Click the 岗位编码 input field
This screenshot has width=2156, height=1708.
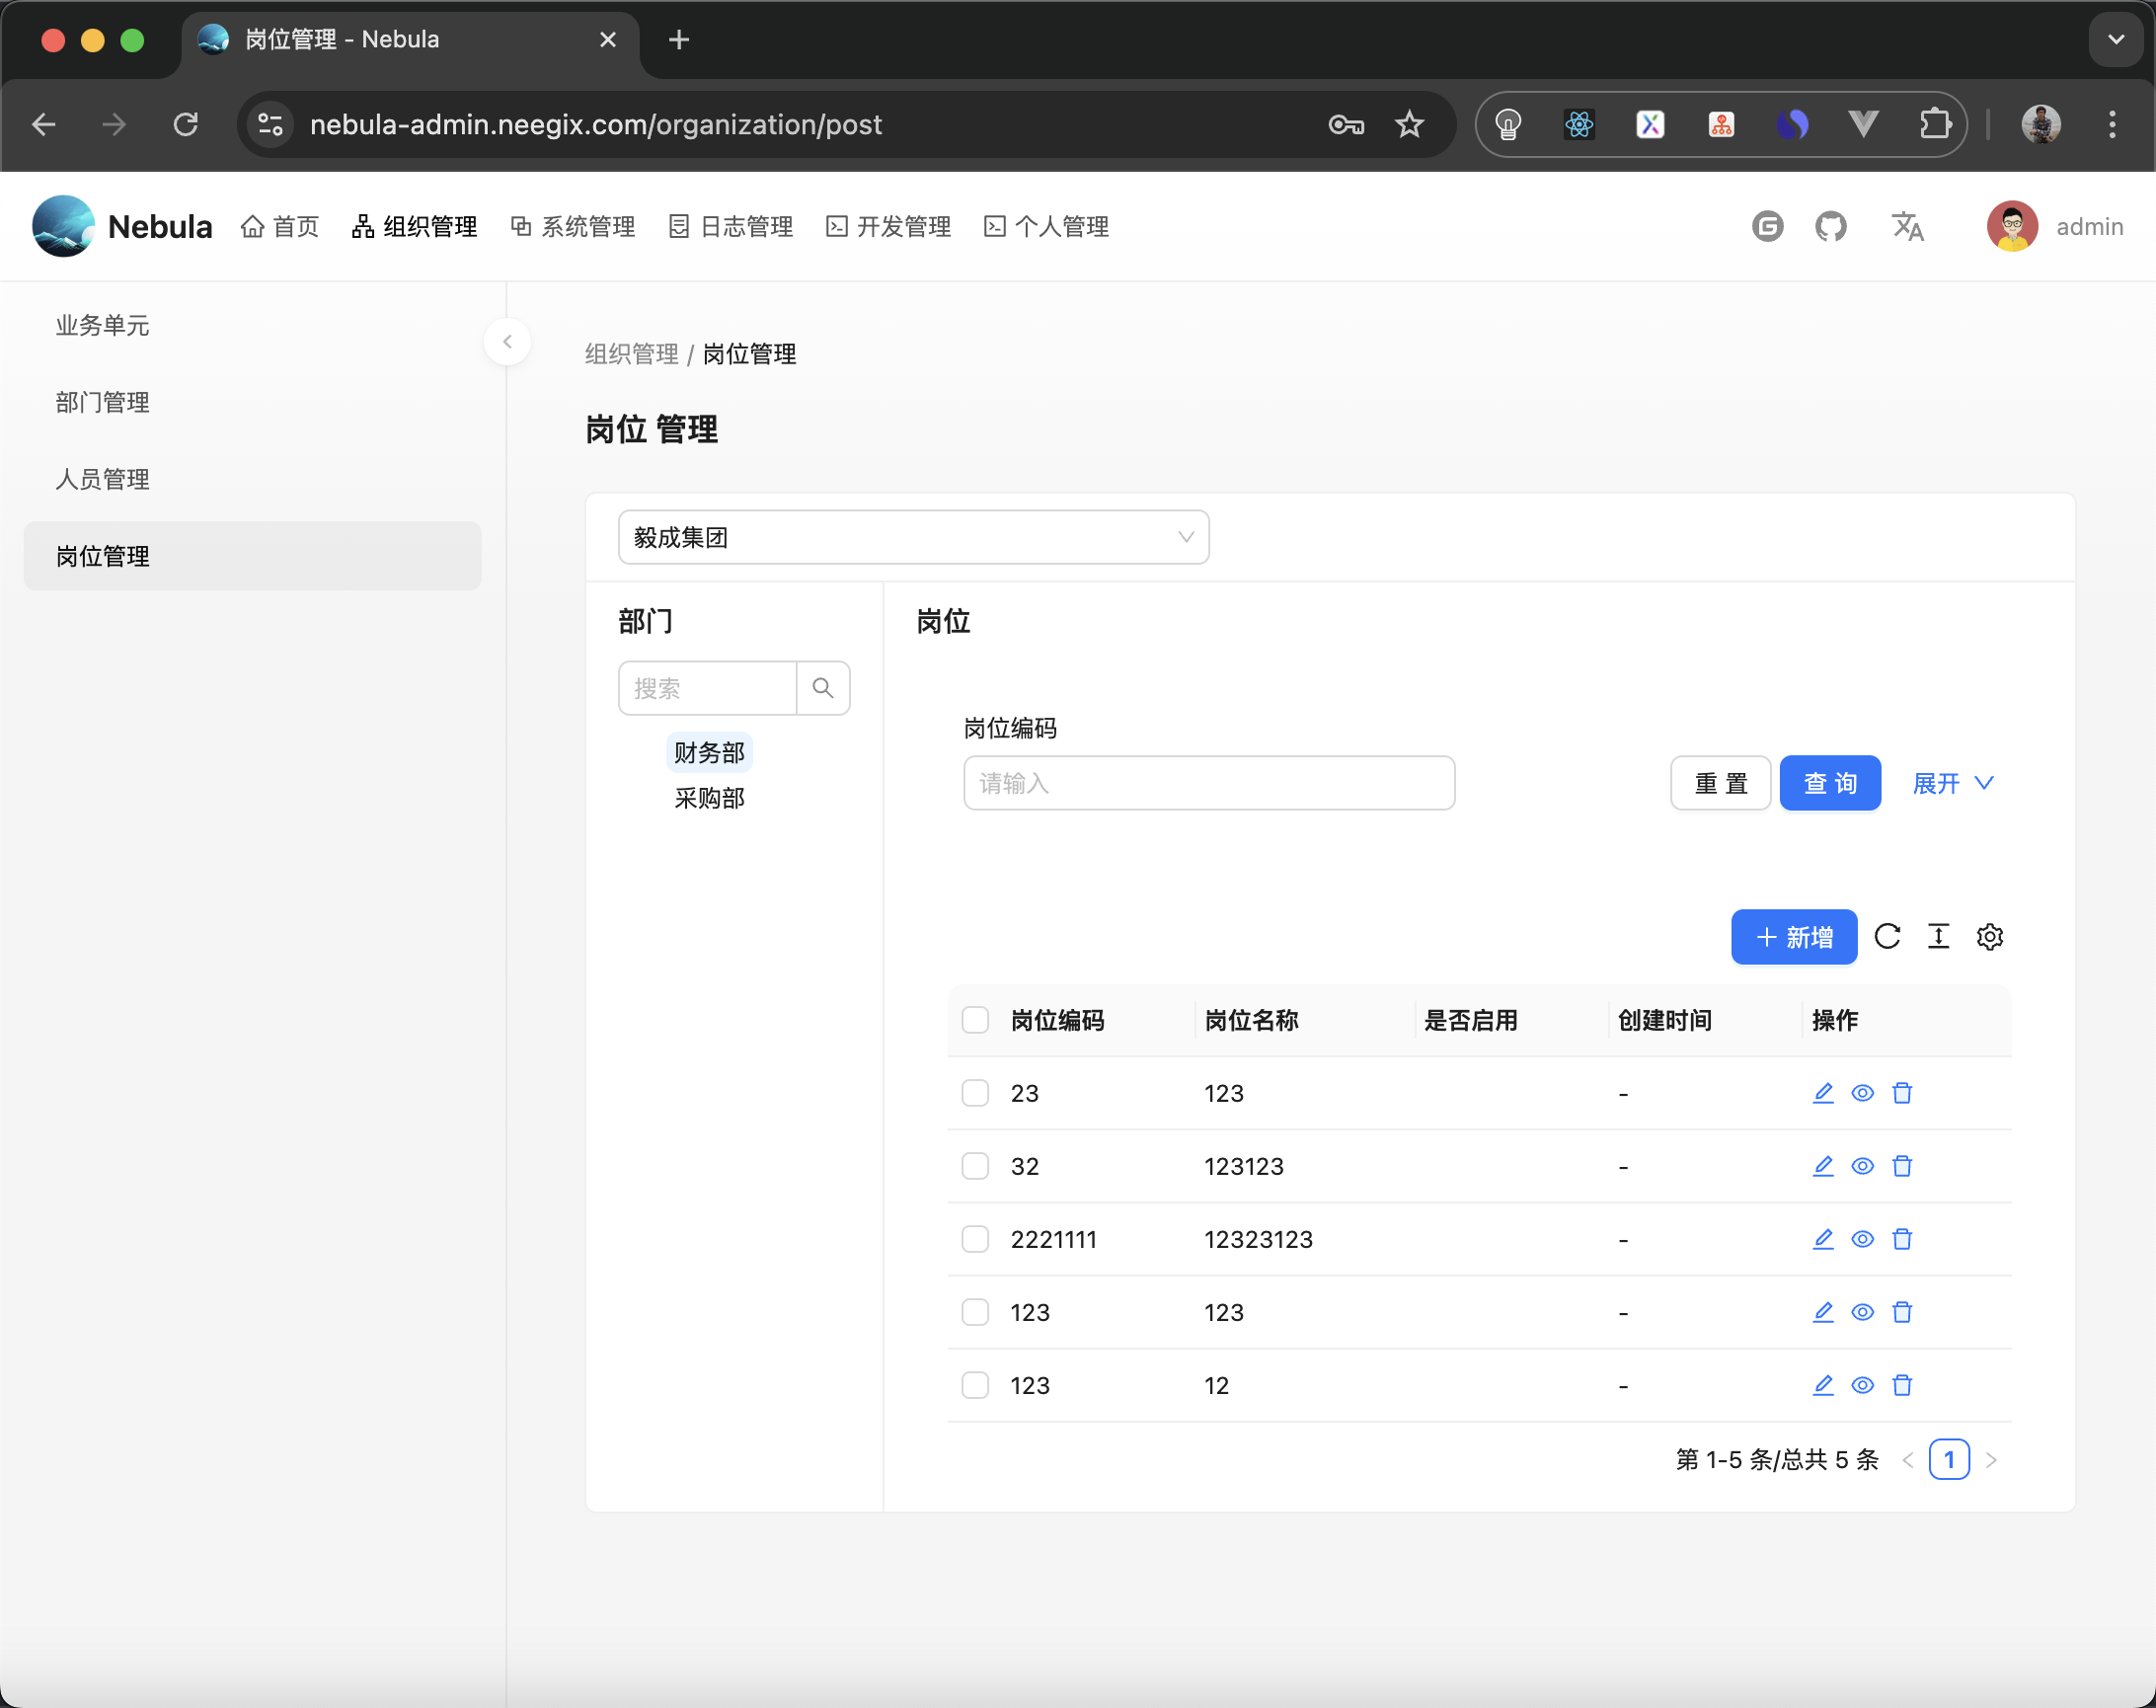click(x=1208, y=783)
